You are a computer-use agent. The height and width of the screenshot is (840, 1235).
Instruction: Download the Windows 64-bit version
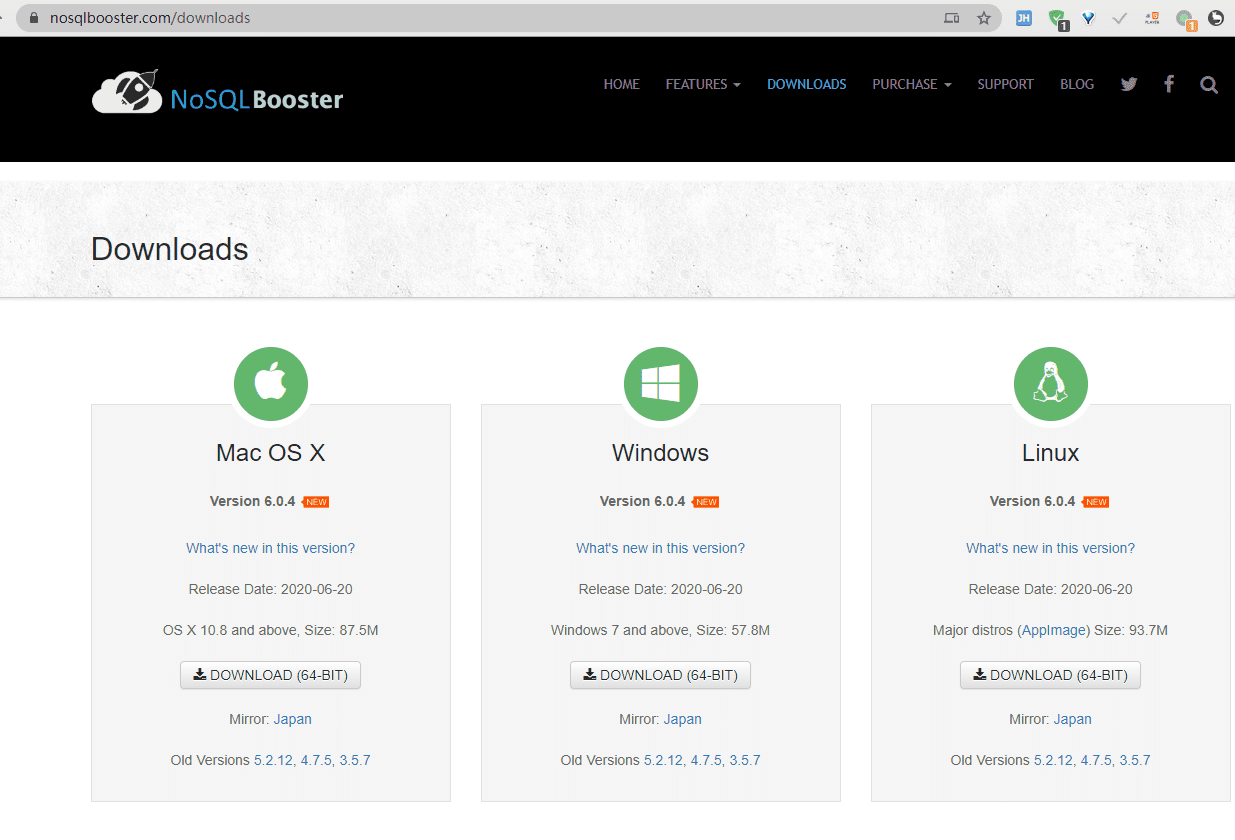(660, 675)
